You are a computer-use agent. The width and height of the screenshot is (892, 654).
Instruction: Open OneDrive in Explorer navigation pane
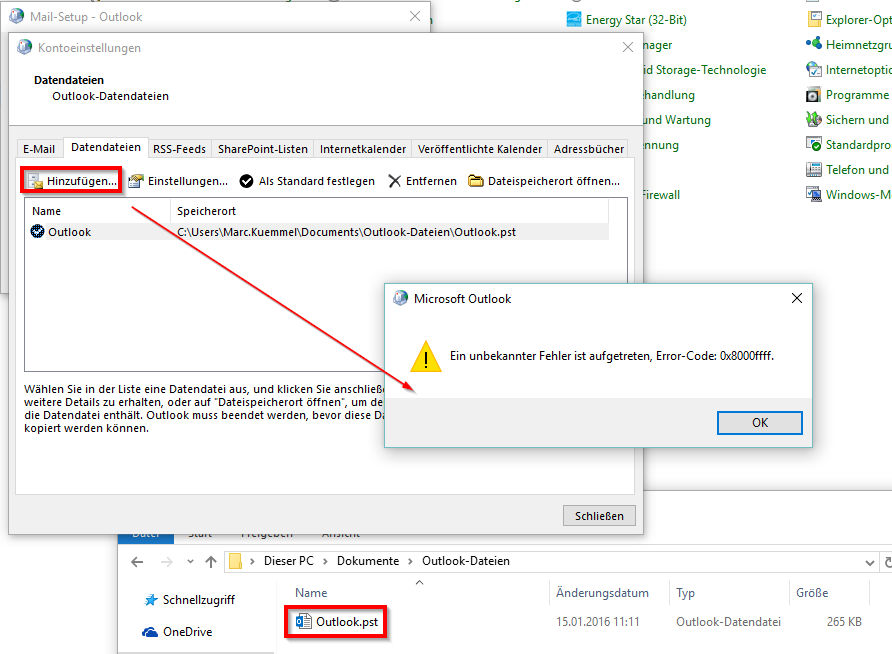coord(187,631)
